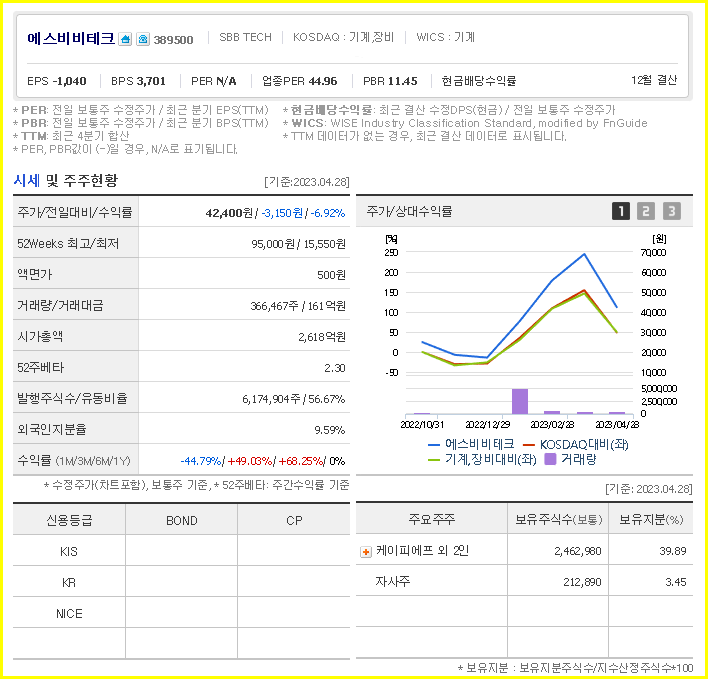Click 주가/상대수익률 chart title
This screenshot has width=708, height=679.
[409, 211]
